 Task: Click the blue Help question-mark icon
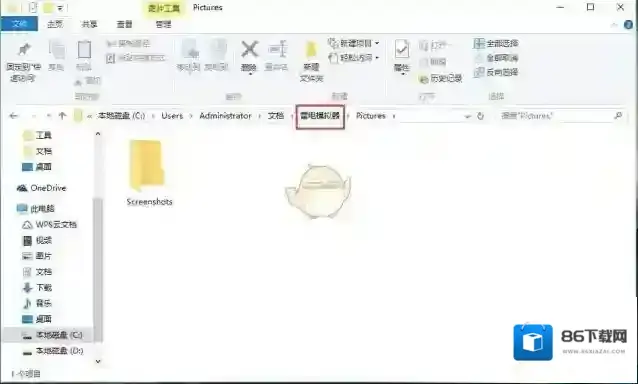pos(629,25)
